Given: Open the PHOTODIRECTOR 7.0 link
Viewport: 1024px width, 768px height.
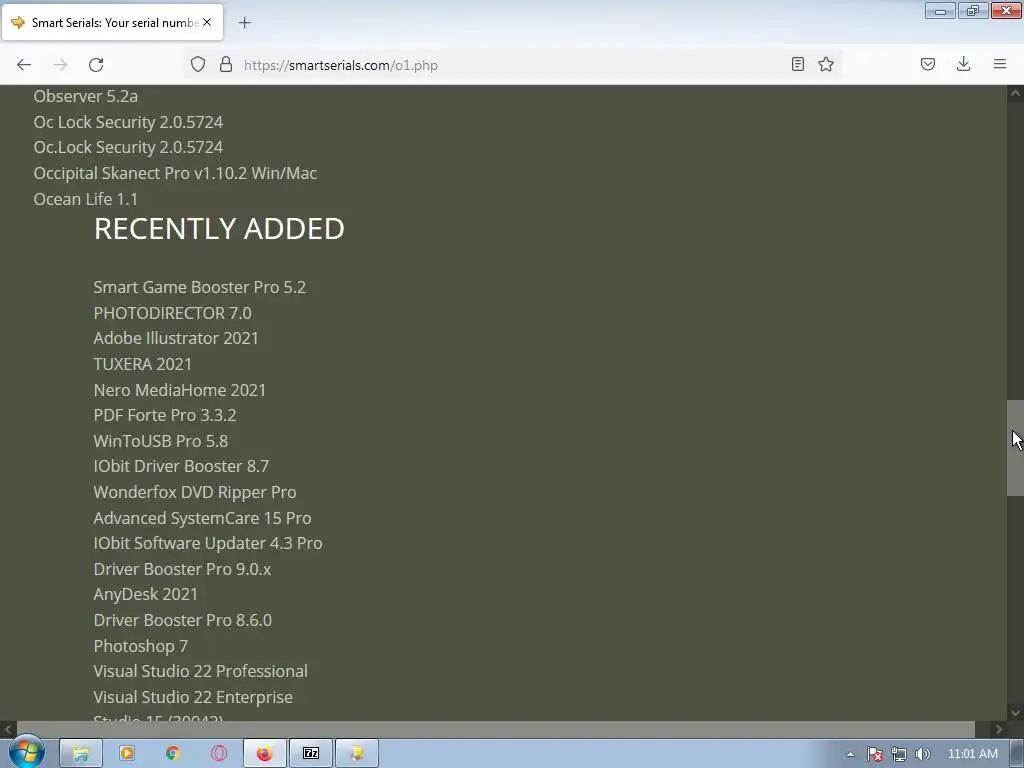Looking at the screenshot, I should point(172,313).
